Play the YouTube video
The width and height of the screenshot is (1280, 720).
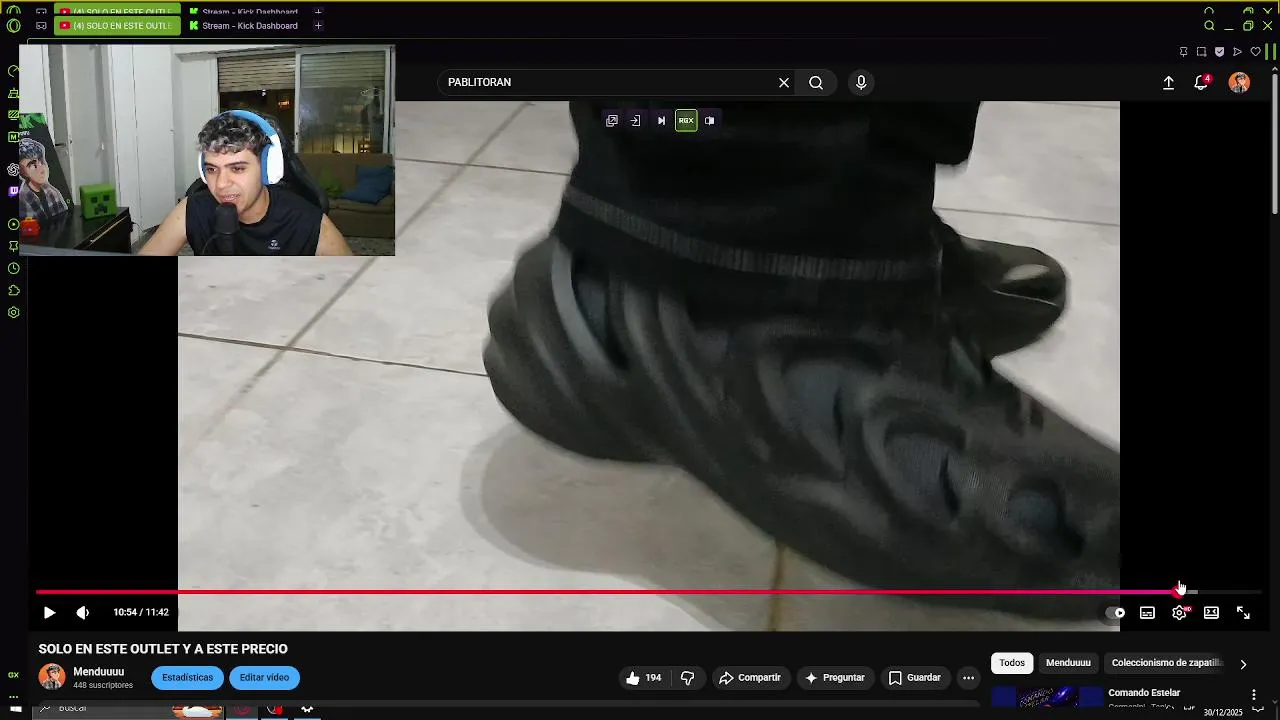point(49,613)
